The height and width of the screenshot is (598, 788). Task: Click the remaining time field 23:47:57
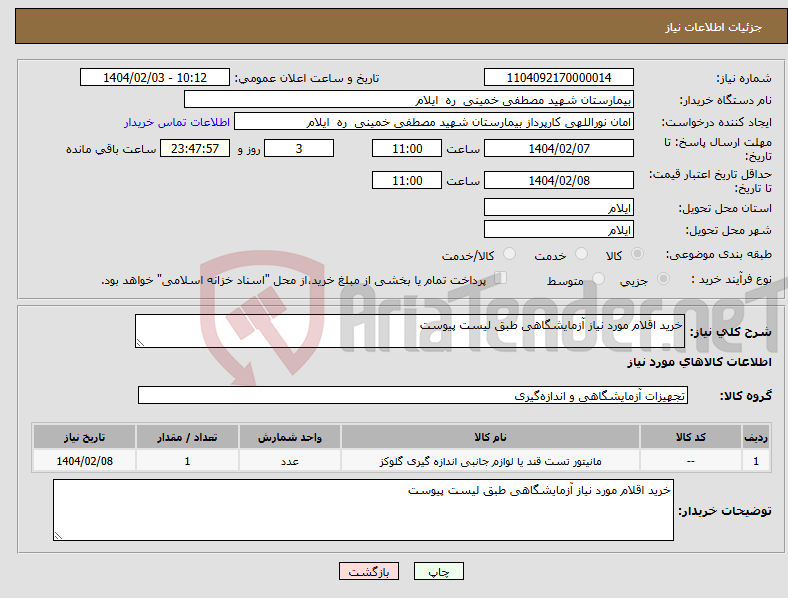pyautogui.click(x=195, y=148)
